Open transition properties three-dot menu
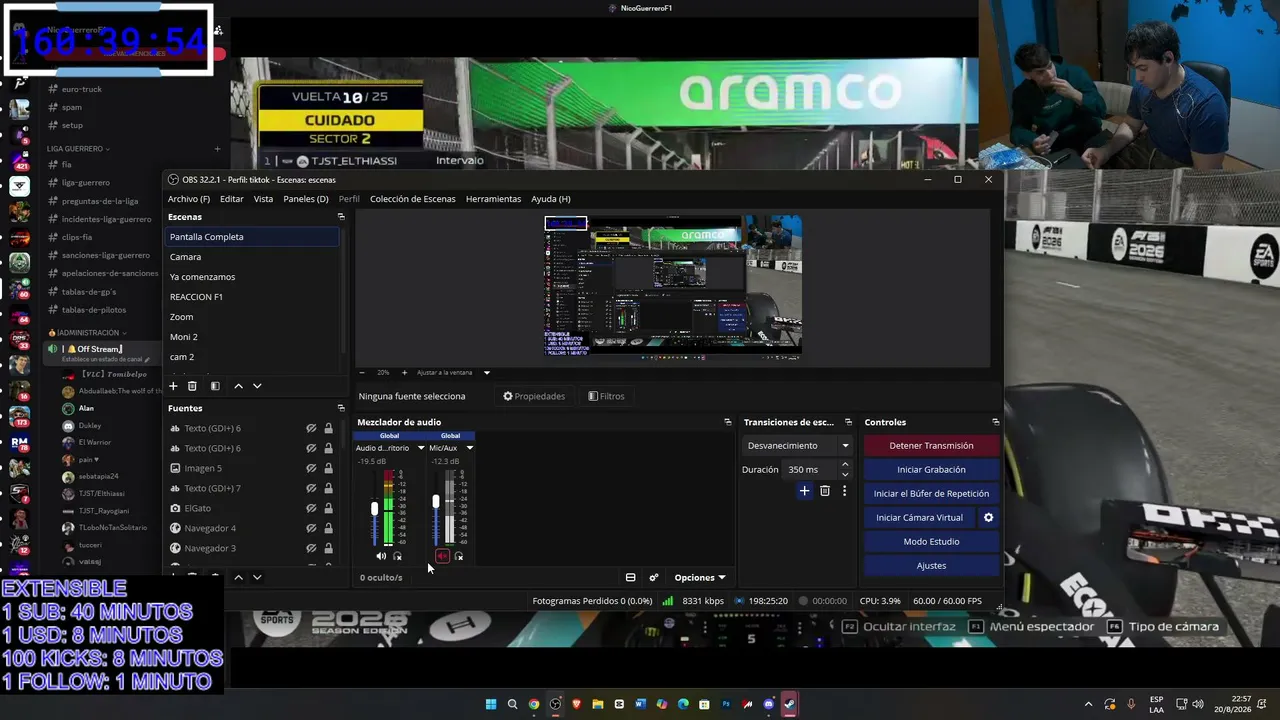The width and height of the screenshot is (1280, 720). tap(844, 491)
